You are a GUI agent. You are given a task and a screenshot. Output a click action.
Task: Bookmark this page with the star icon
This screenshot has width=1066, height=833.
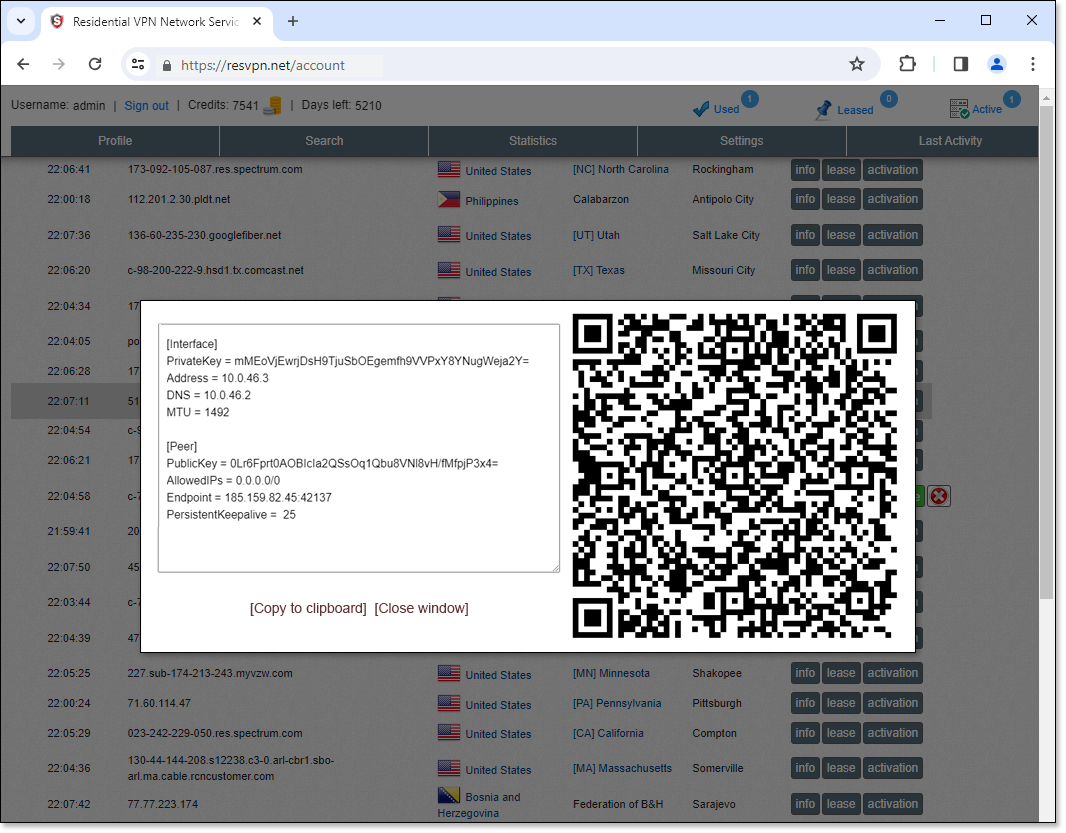[x=857, y=65]
